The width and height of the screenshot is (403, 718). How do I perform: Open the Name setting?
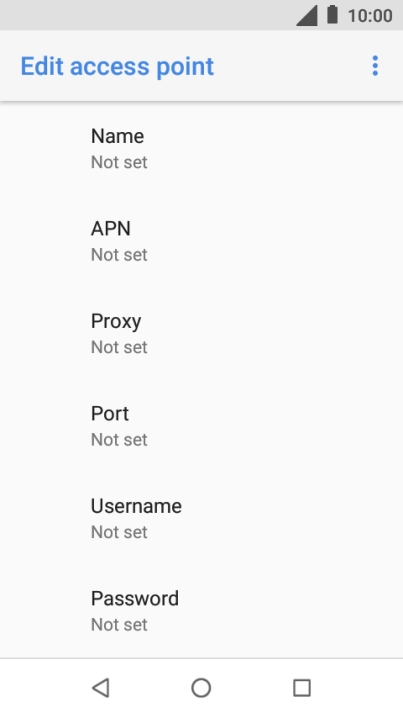coord(202,149)
